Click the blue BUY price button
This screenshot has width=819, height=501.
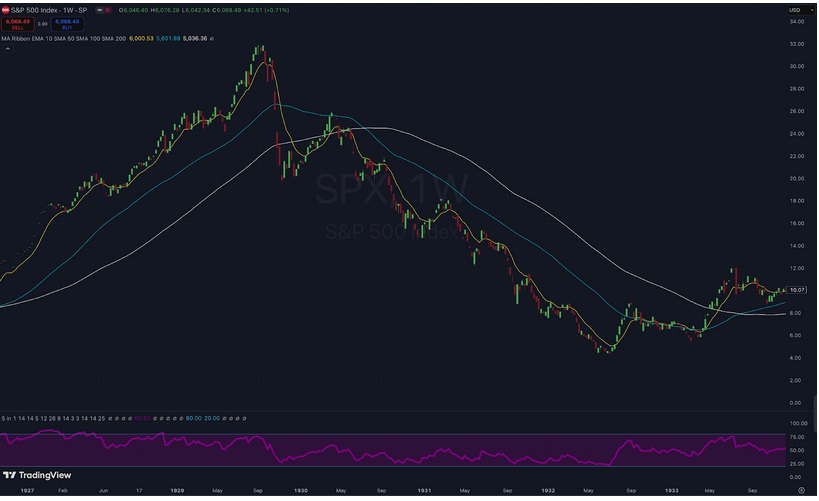[67, 23]
